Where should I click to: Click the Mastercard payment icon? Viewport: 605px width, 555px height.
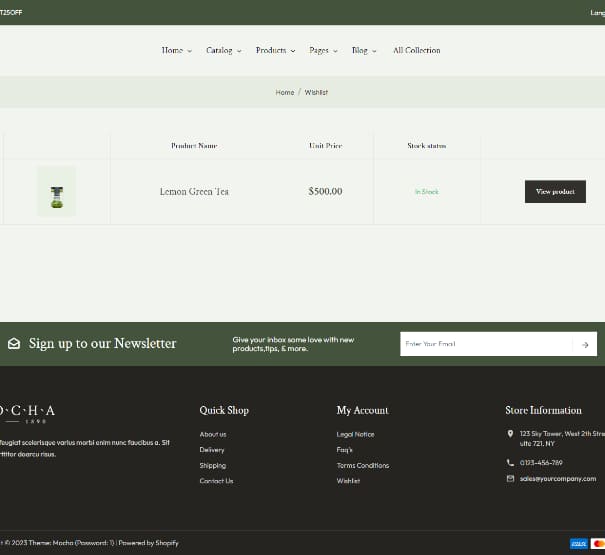597,543
